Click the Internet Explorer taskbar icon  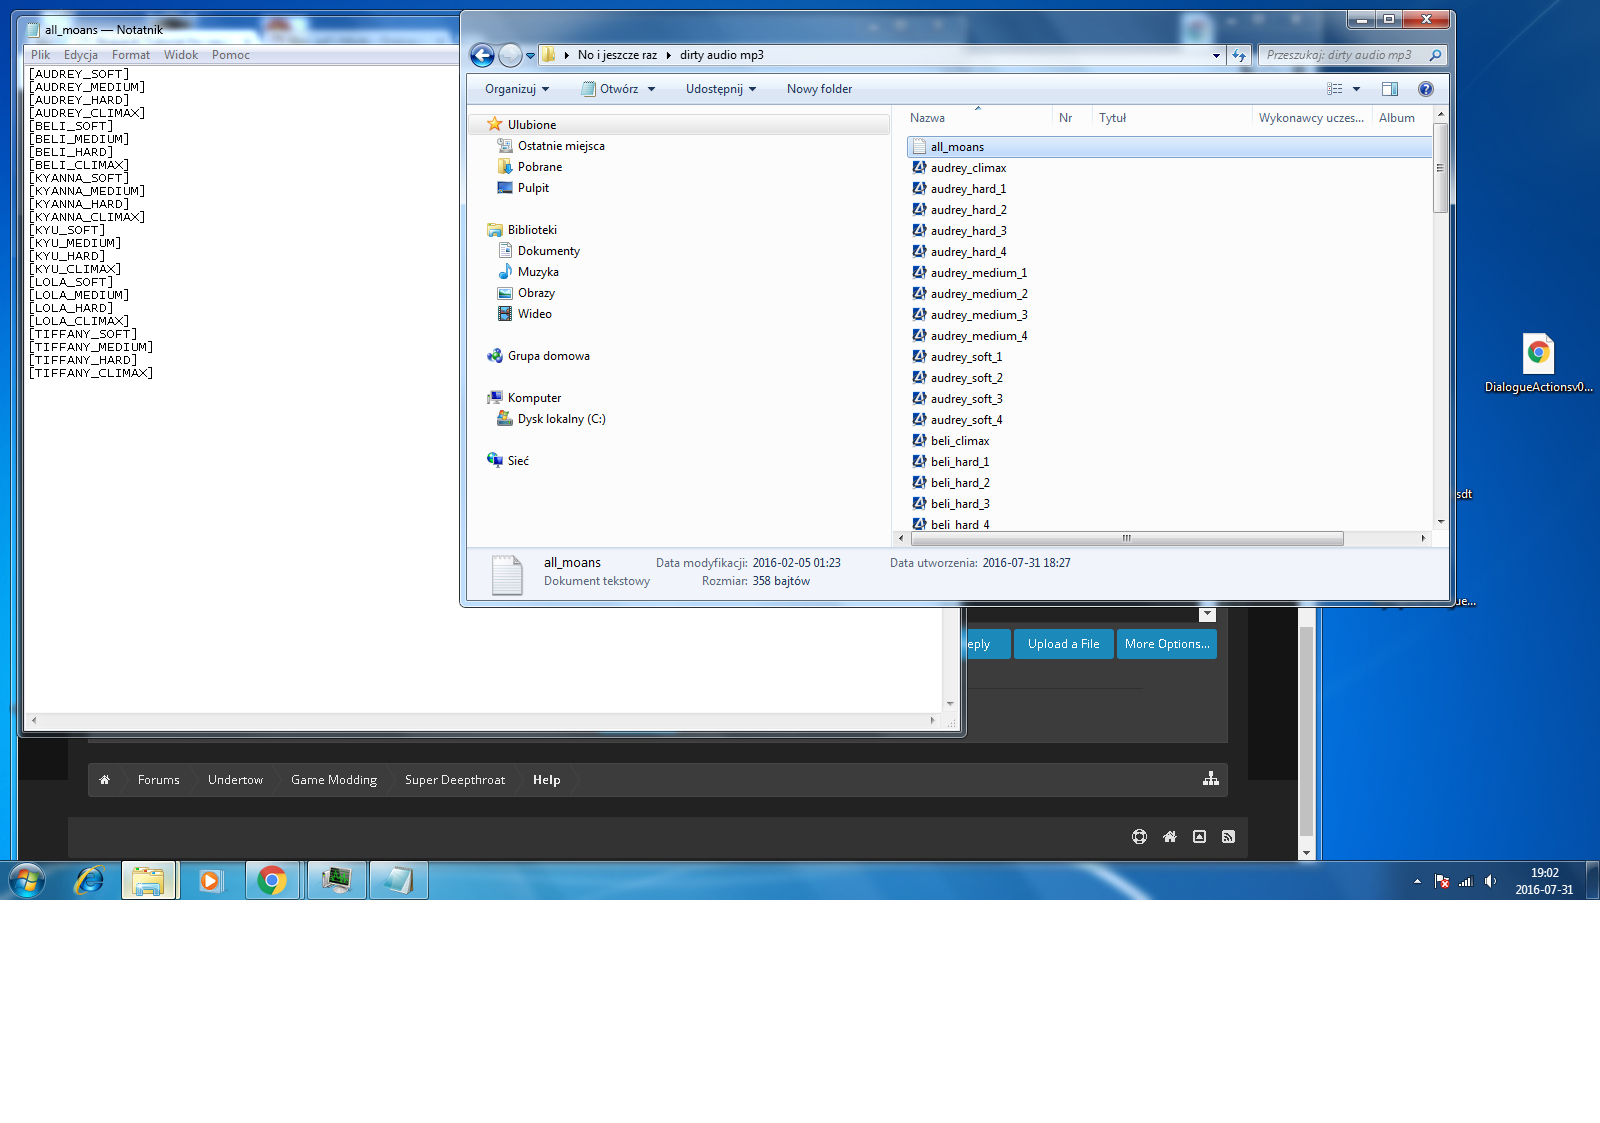pyautogui.click(x=89, y=880)
